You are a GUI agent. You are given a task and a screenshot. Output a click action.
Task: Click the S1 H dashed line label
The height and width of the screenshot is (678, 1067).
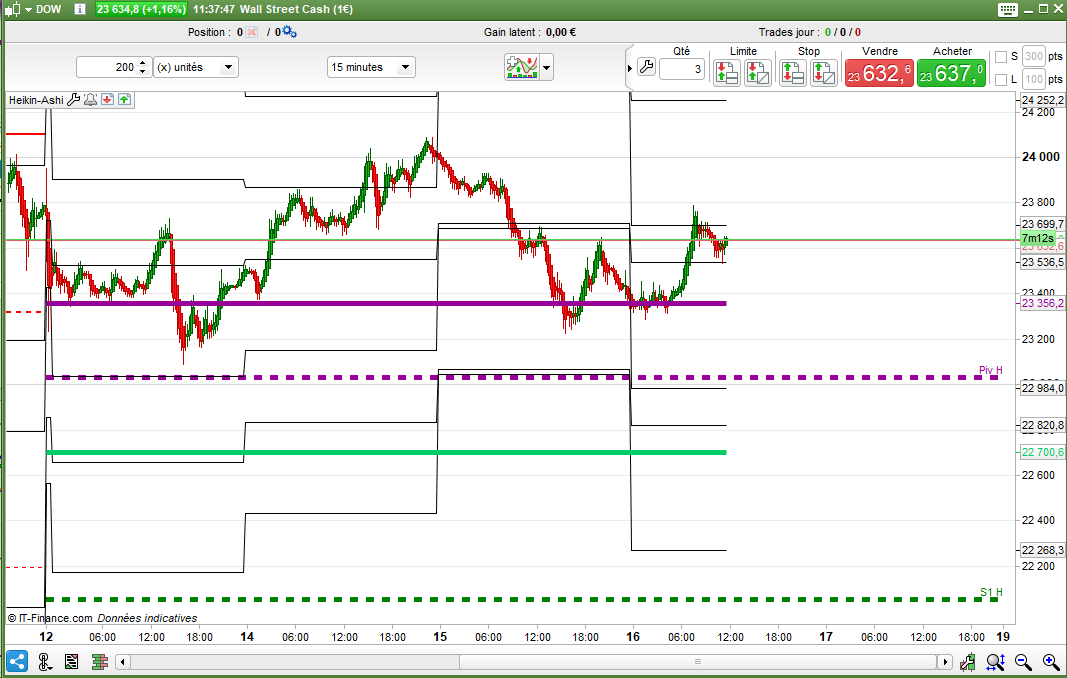point(991,592)
